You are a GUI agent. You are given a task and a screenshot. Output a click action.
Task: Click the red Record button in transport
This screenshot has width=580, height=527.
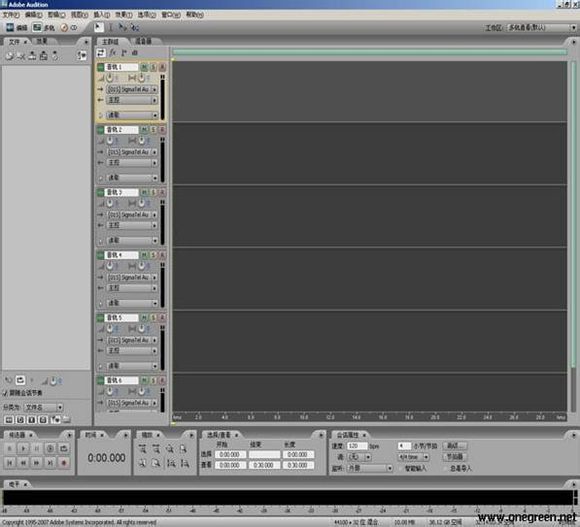coord(64,462)
